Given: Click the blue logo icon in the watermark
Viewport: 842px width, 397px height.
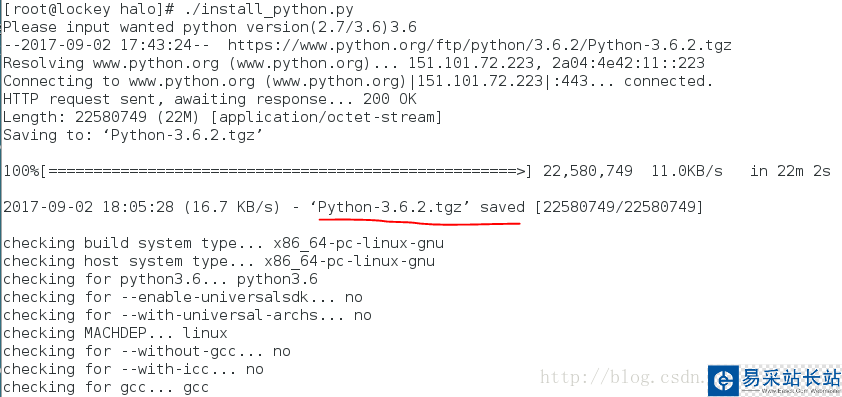Looking at the screenshot, I should (x=723, y=381).
